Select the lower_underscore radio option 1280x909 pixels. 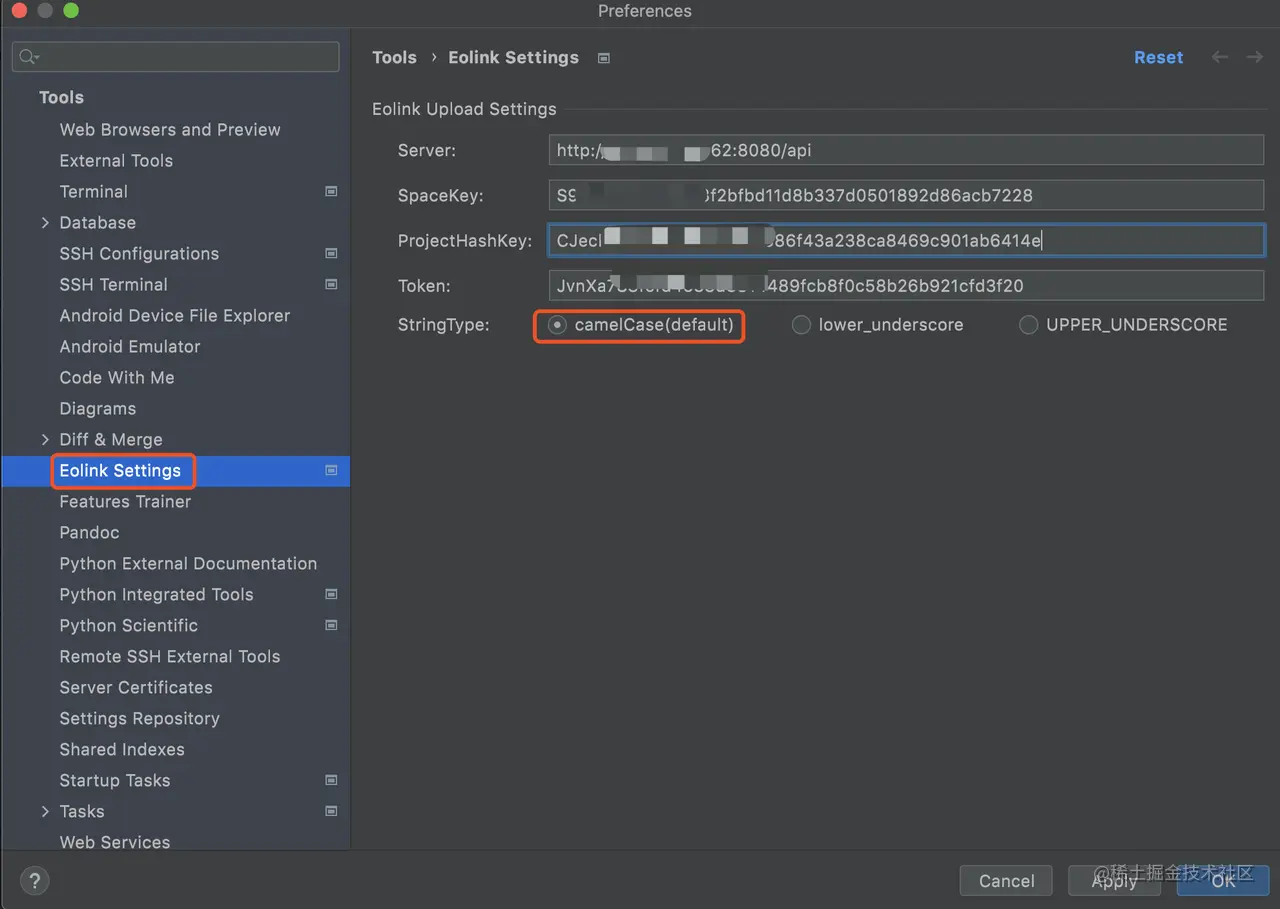pyautogui.click(x=801, y=325)
